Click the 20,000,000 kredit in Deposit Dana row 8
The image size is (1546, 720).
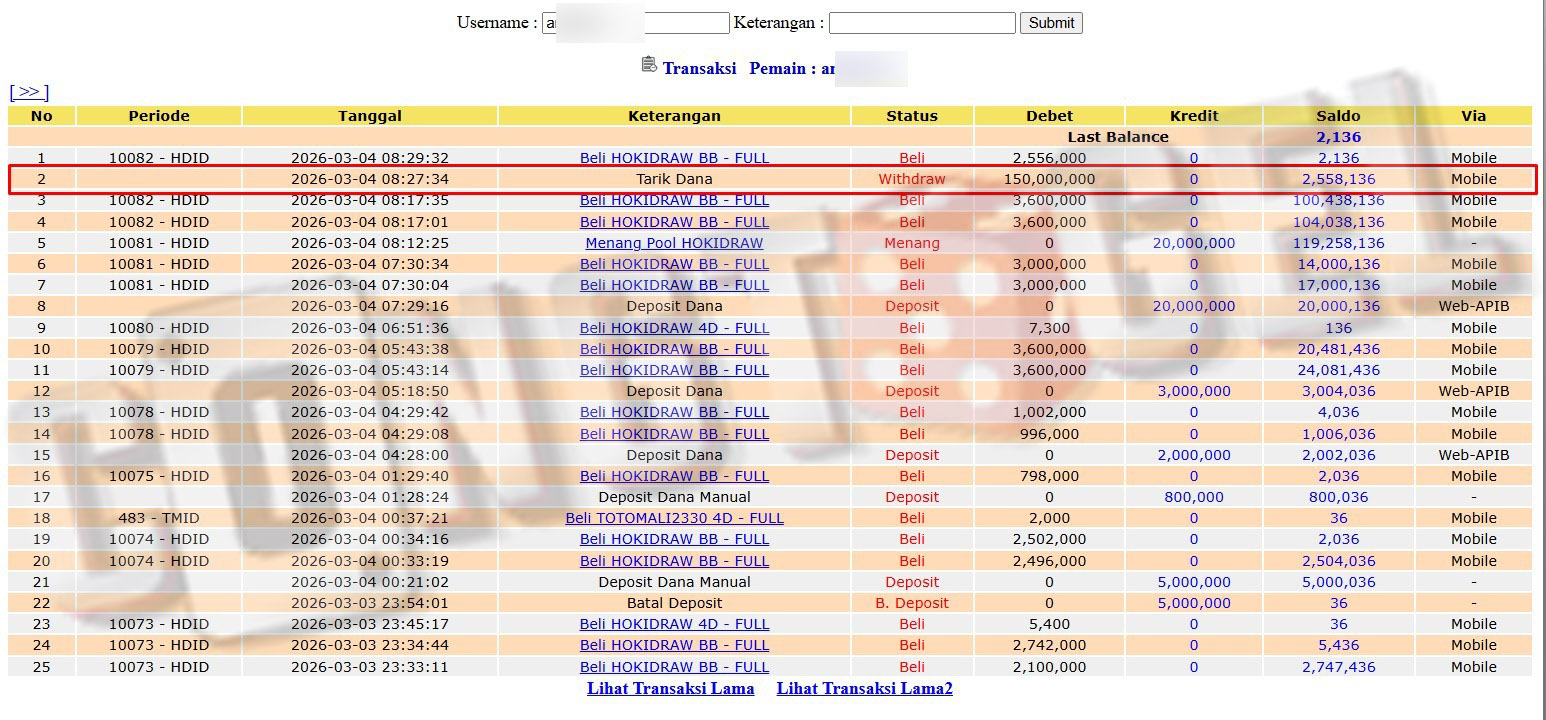click(1193, 306)
